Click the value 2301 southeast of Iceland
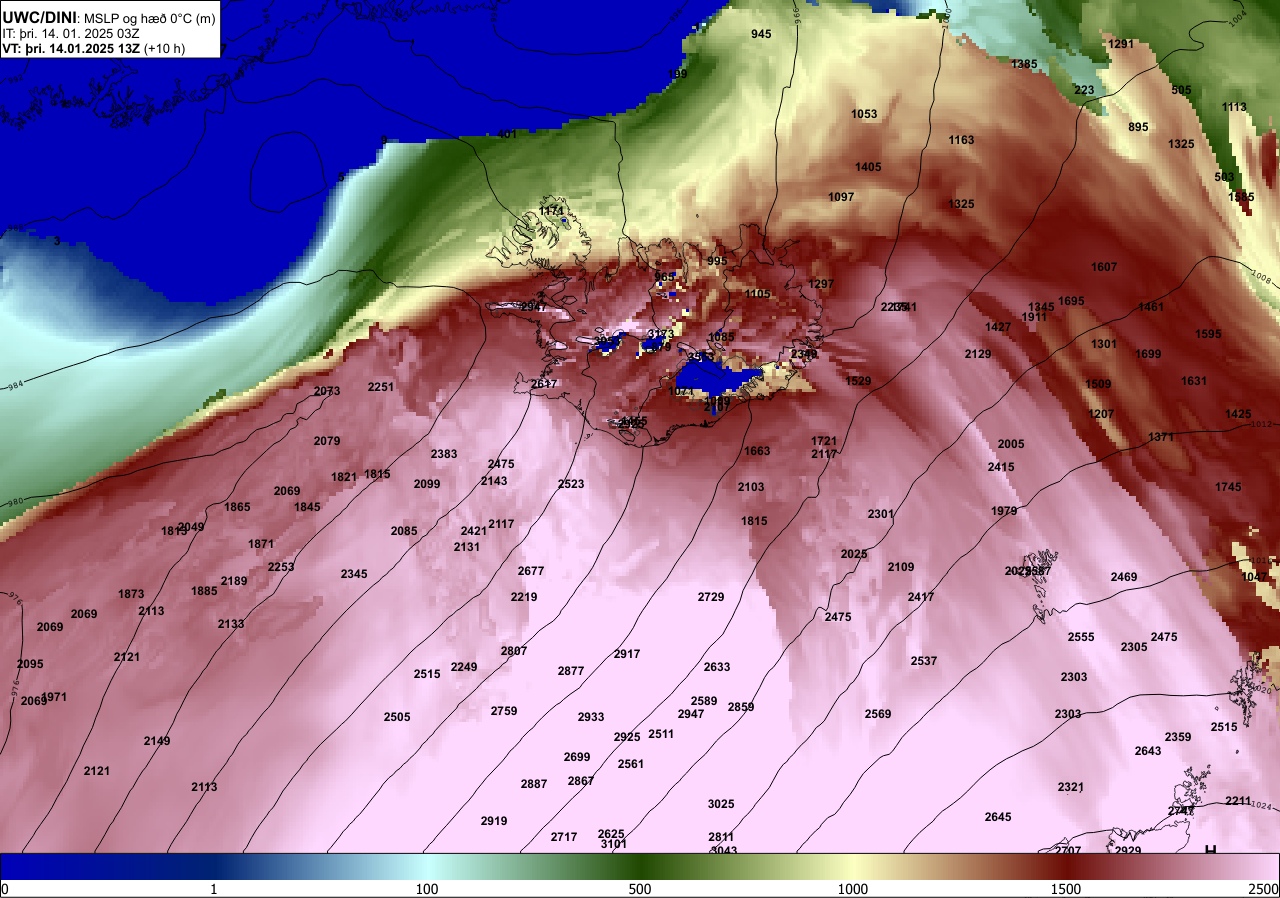1280x898 pixels. [881, 514]
